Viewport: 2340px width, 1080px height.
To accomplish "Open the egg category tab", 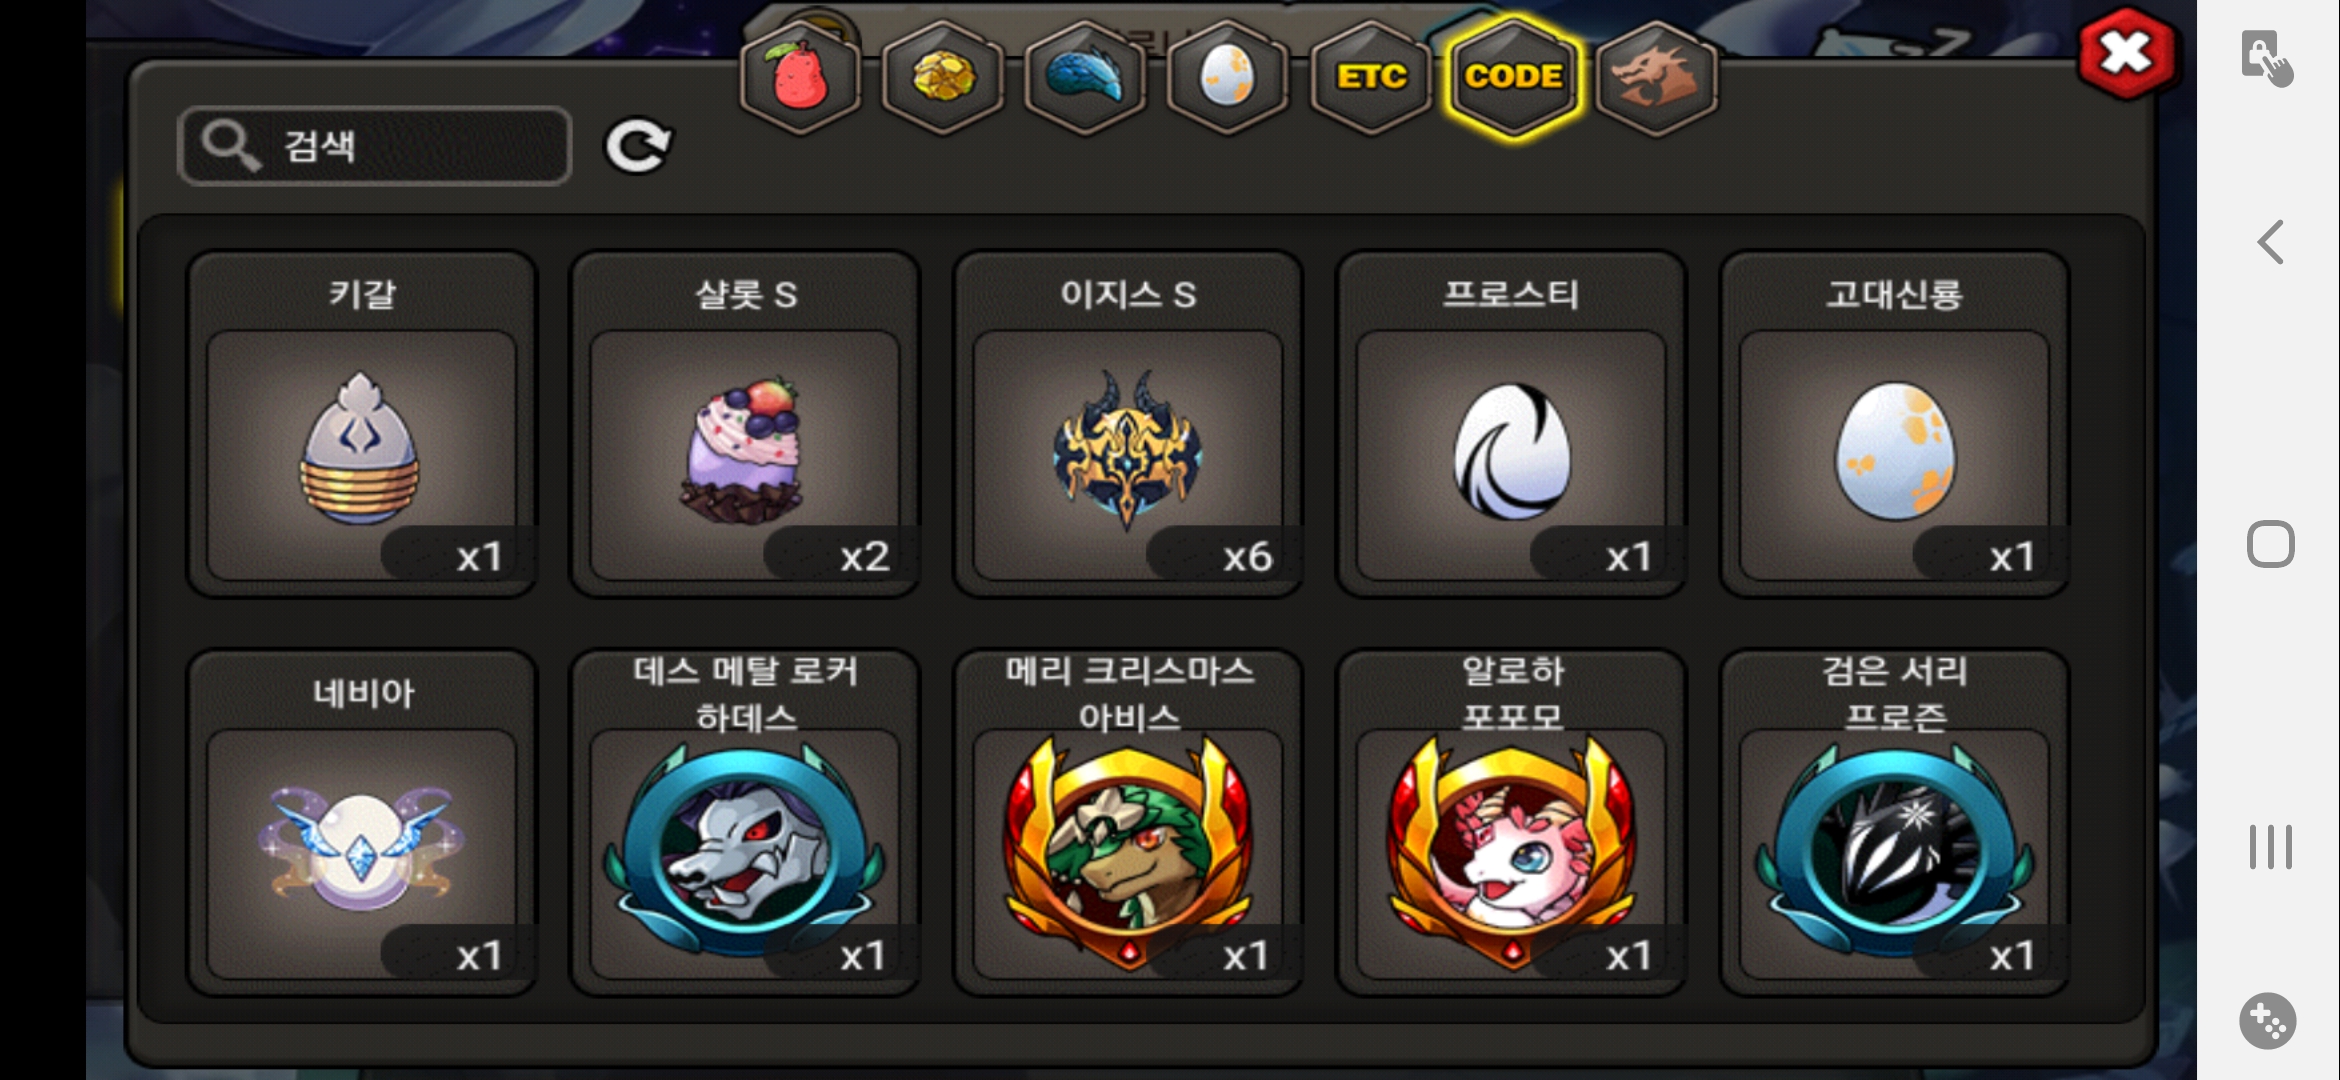I will point(1227,78).
